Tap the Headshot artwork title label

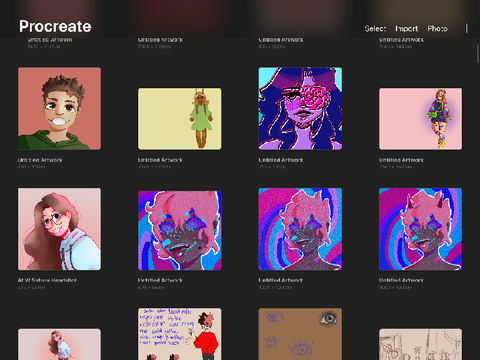pos(47,280)
